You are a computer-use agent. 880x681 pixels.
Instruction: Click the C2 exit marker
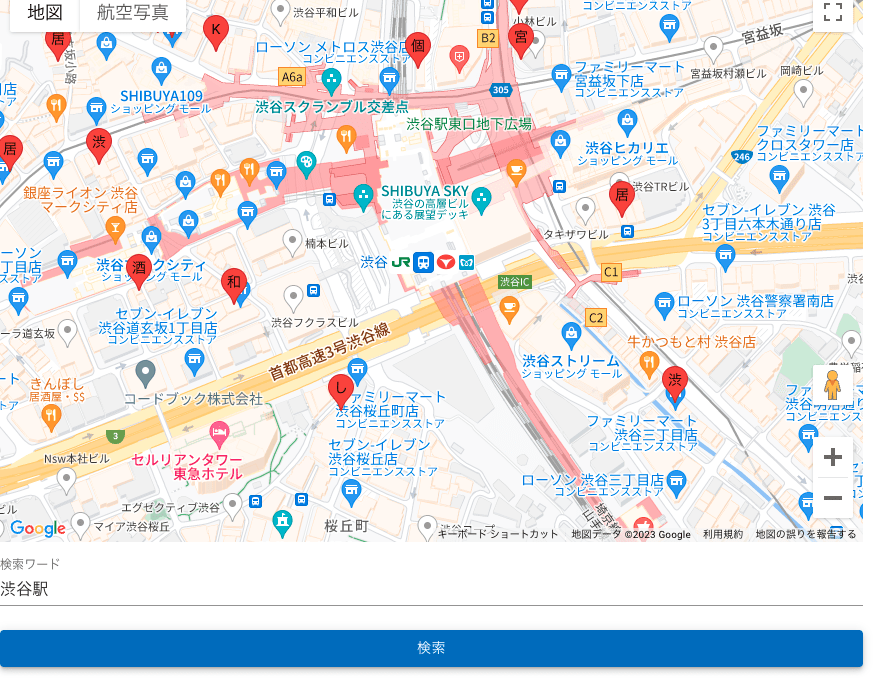(x=595, y=318)
